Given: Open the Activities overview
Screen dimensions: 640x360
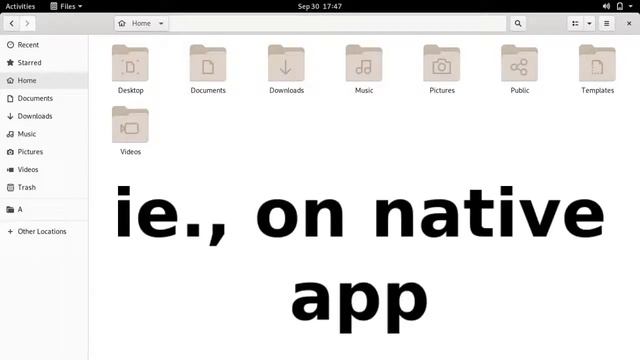Looking at the screenshot, I should (20, 6).
